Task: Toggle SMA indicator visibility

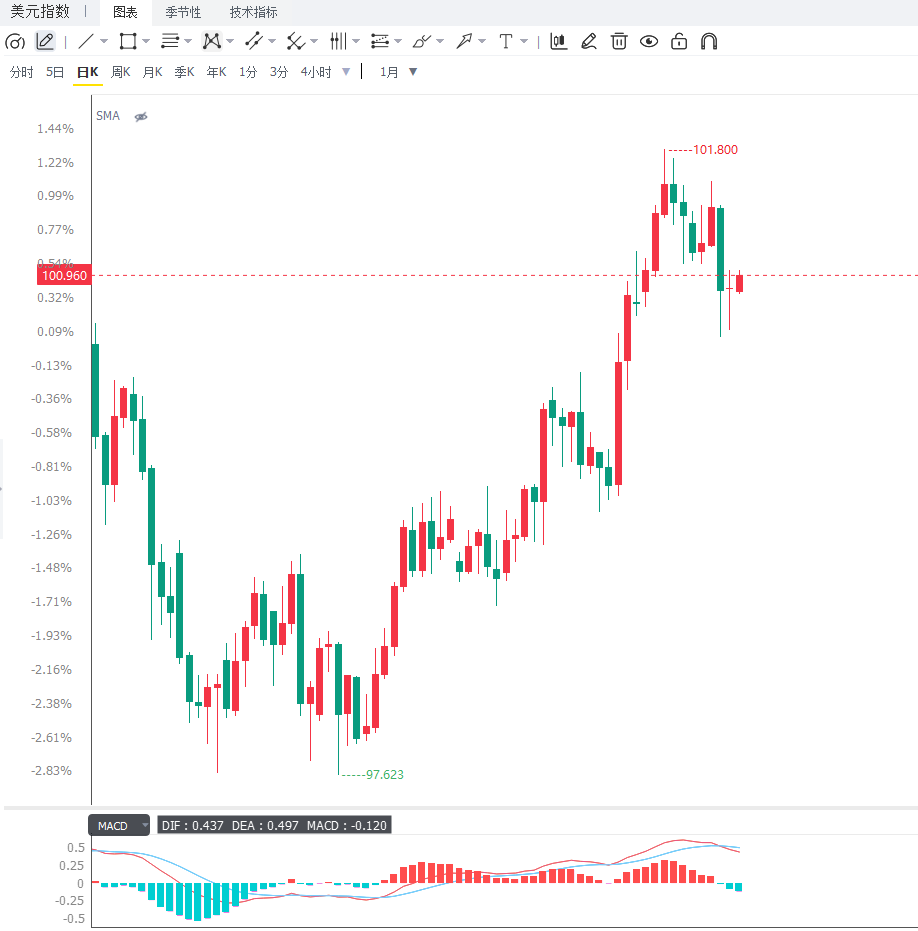Action: (x=141, y=116)
